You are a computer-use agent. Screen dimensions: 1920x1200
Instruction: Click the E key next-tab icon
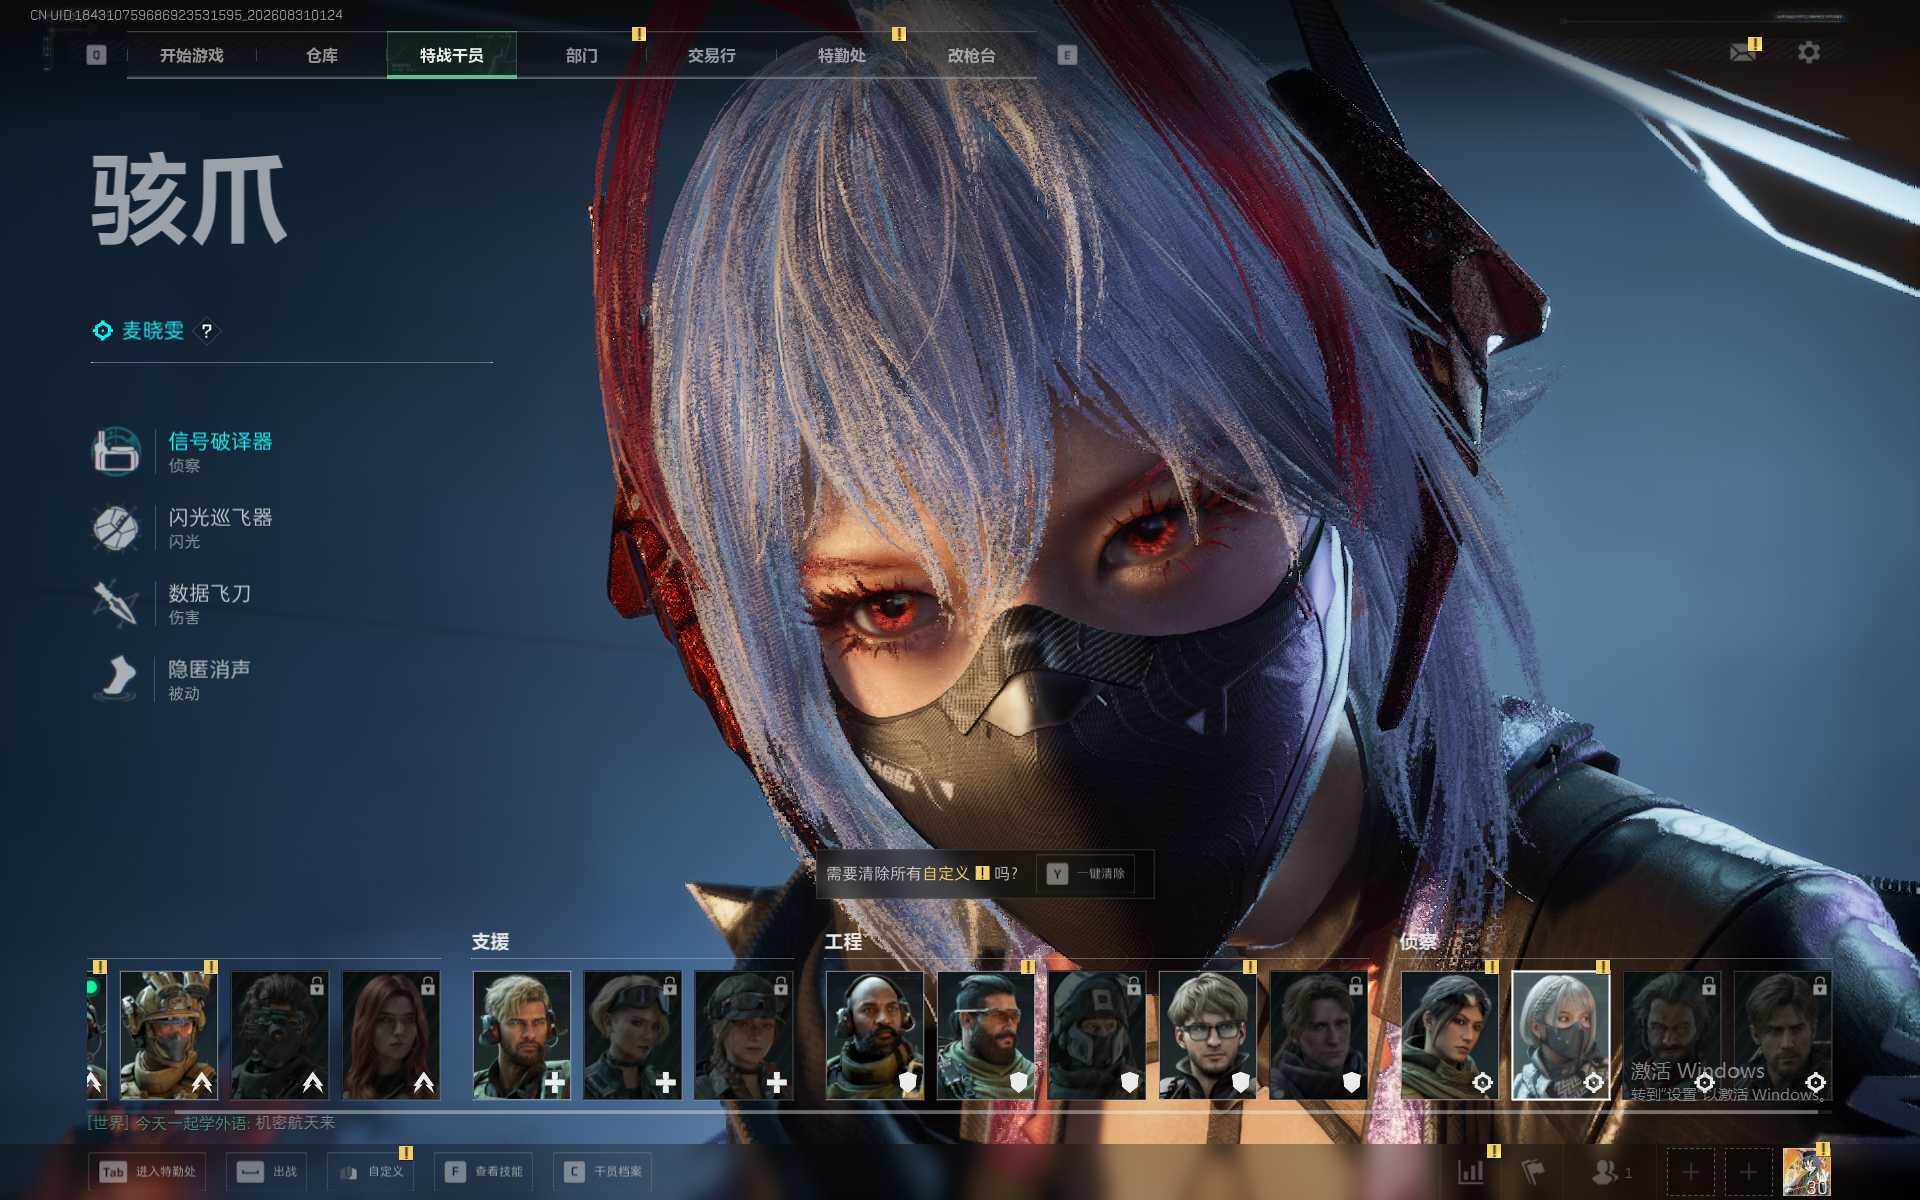click(x=1067, y=55)
